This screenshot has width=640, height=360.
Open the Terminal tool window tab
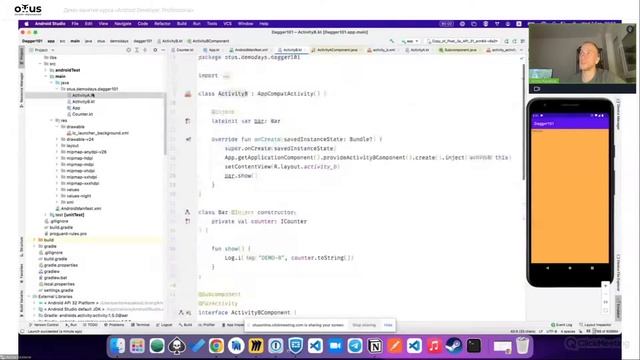(140, 325)
